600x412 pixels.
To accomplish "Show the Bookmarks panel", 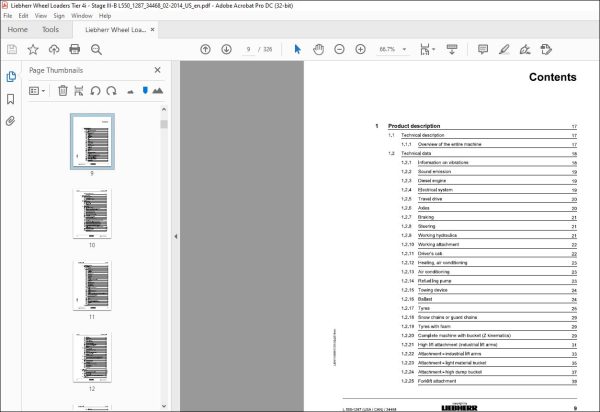I will (11, 99).
